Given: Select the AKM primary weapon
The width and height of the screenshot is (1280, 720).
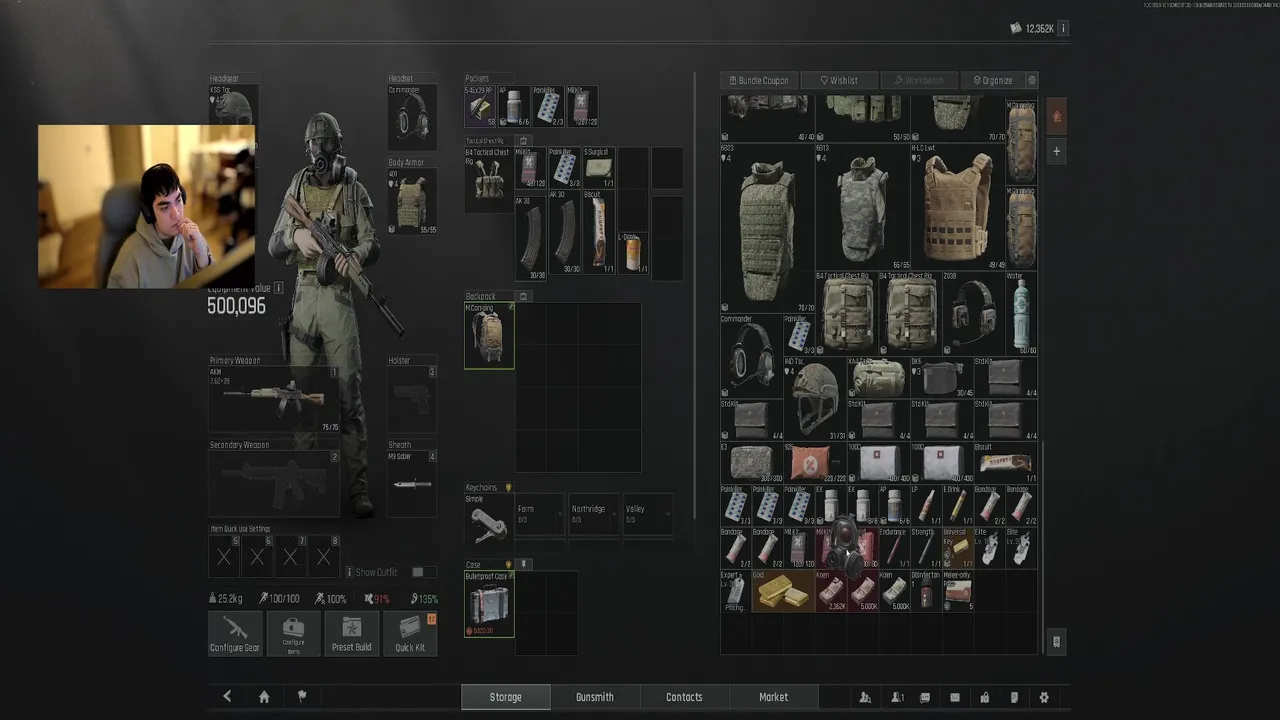Looking at the screenshot, I should coord(273,399).
